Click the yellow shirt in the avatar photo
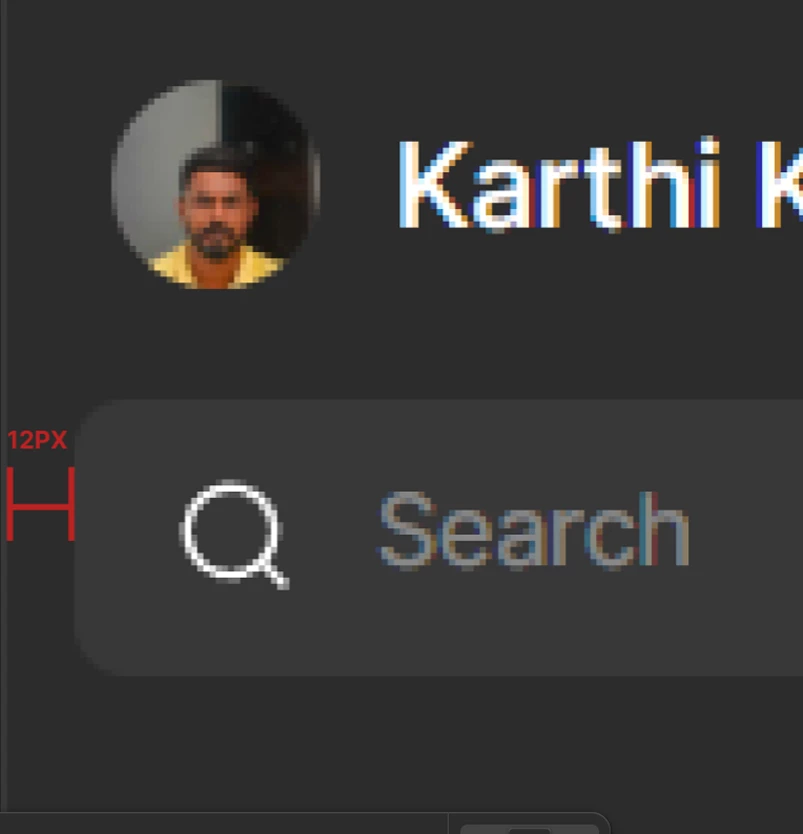 pyautogui.click(x=215, y=269)
